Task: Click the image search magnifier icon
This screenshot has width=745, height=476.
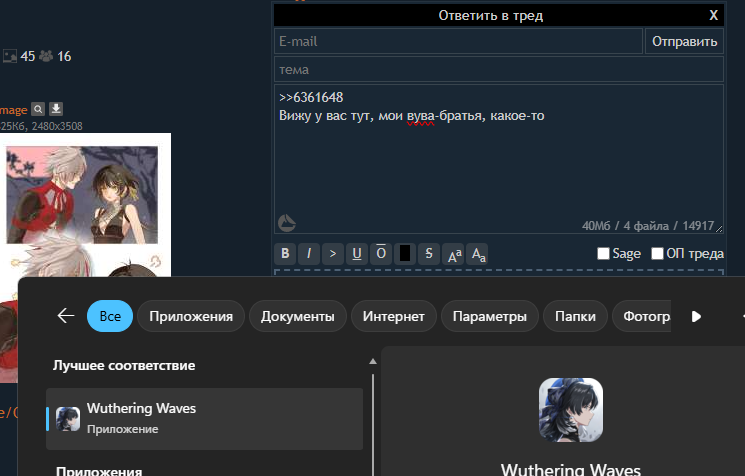Action: (38, 109)
